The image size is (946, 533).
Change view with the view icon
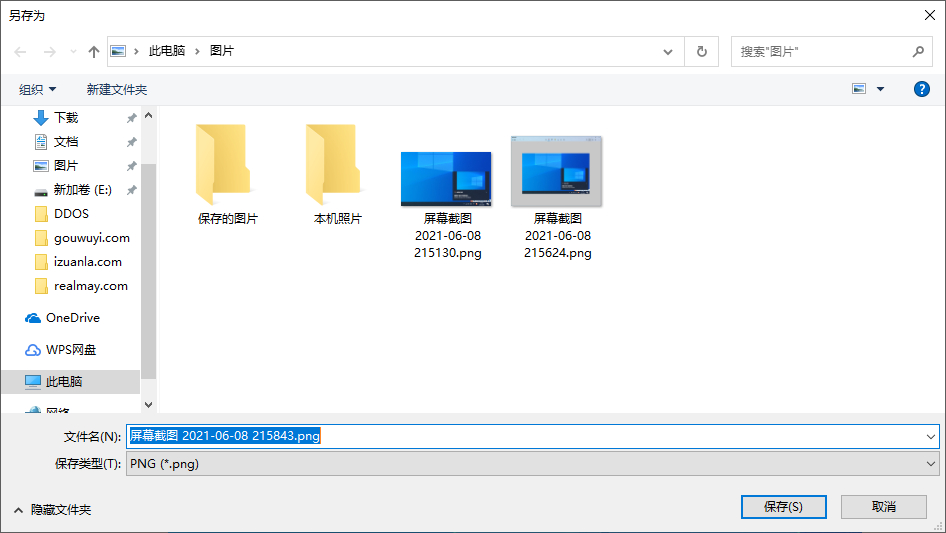pos(859,89)
